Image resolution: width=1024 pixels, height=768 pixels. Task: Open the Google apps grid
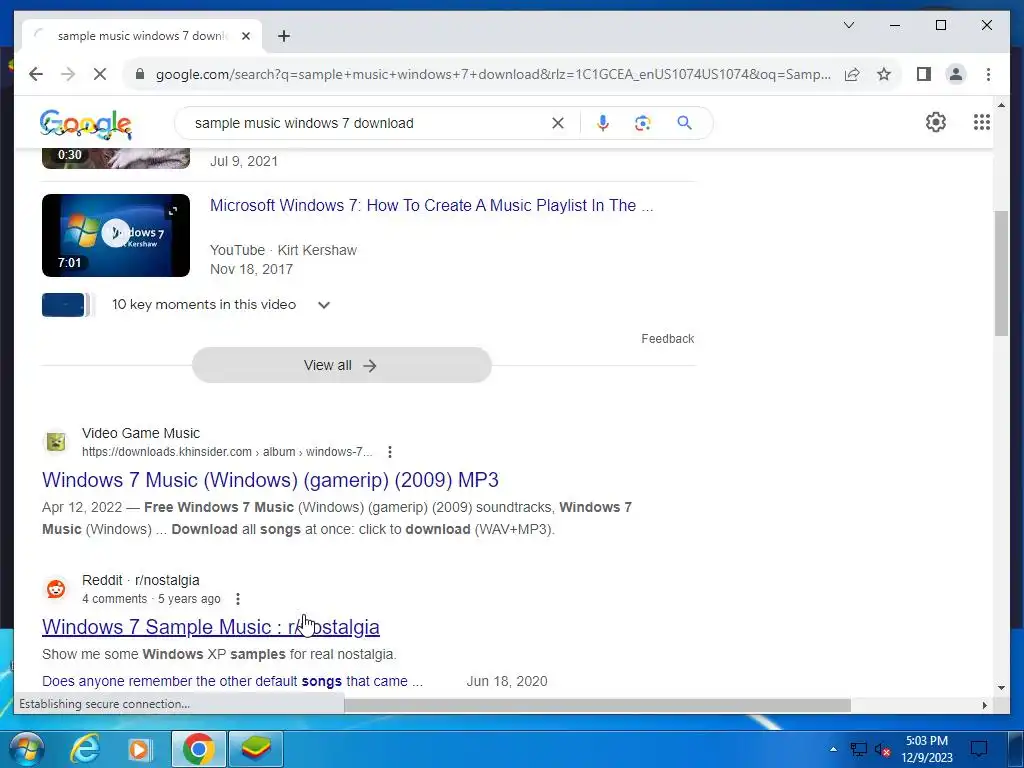[x=982, y=122]
